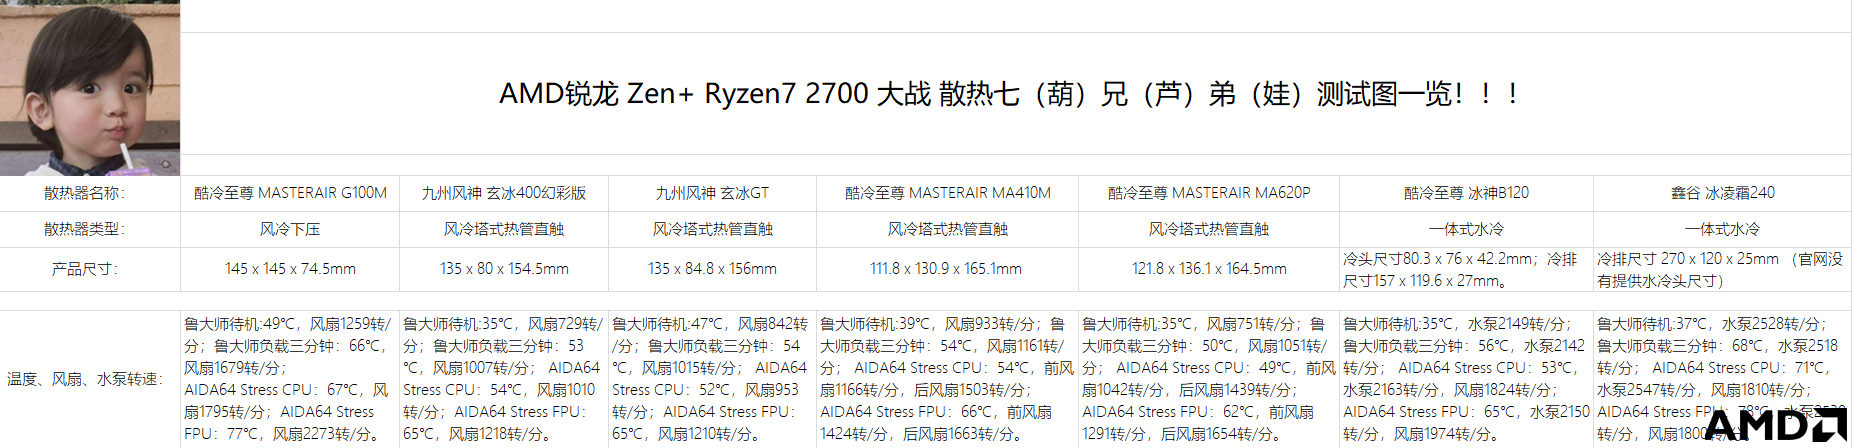Select 风冷塔式热管直触 under MASTERAIR MA410M
Screen dimensions: 1852x448
947,229
